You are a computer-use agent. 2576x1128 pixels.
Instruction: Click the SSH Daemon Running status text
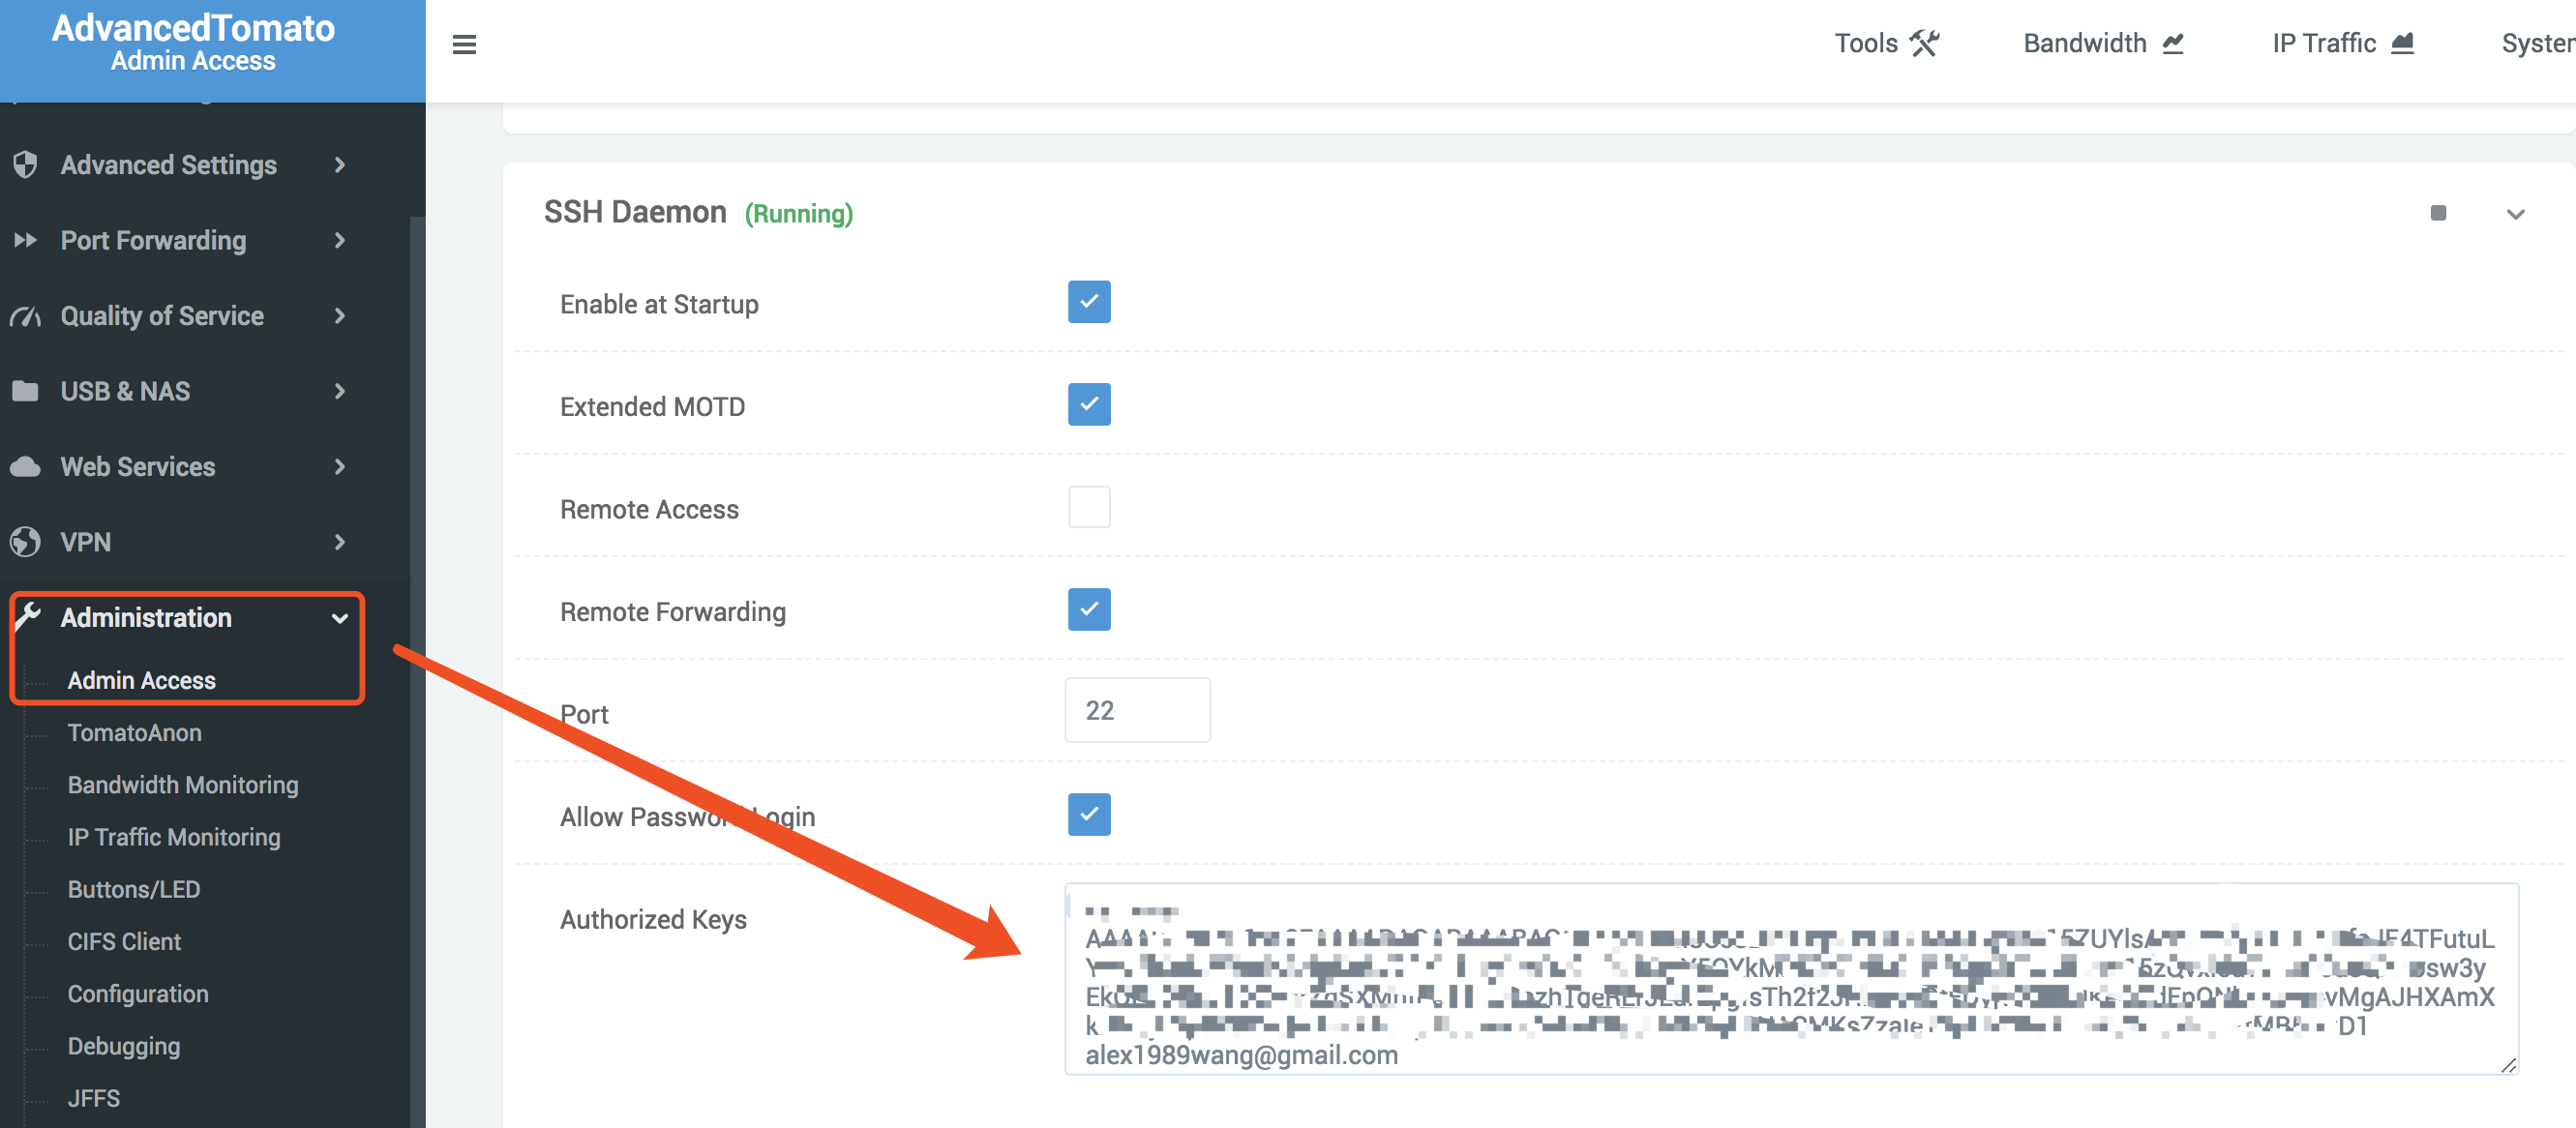point(798,214)
